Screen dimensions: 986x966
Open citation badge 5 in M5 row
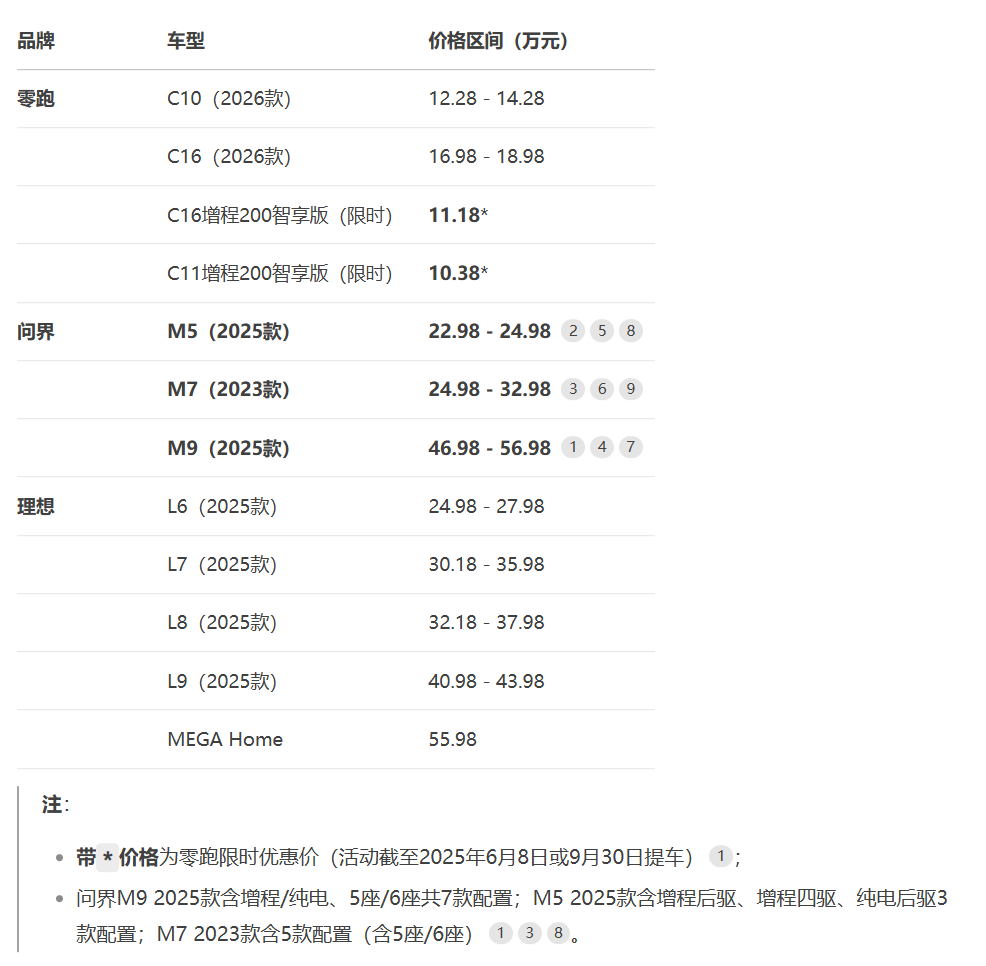point(602,331)
